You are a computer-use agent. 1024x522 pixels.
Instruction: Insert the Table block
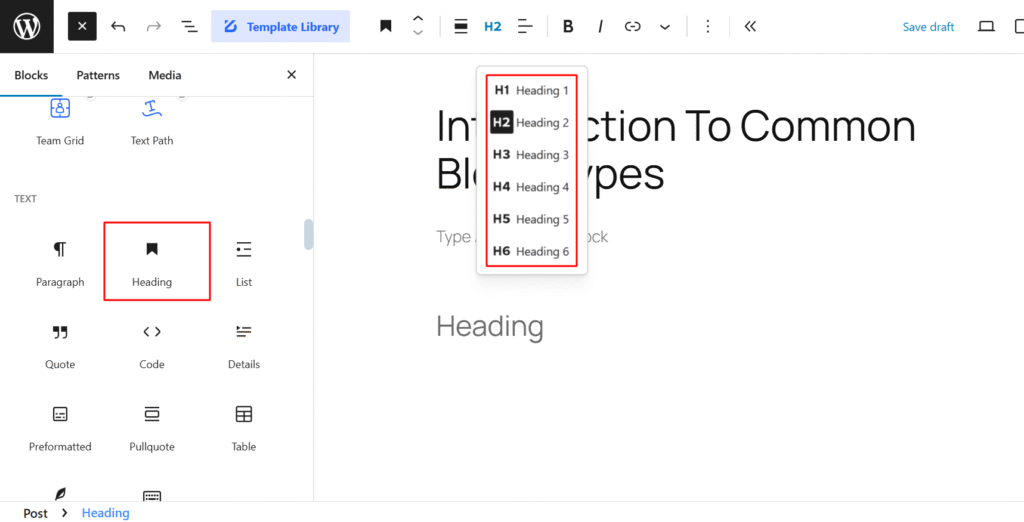[x=244, y=427]
